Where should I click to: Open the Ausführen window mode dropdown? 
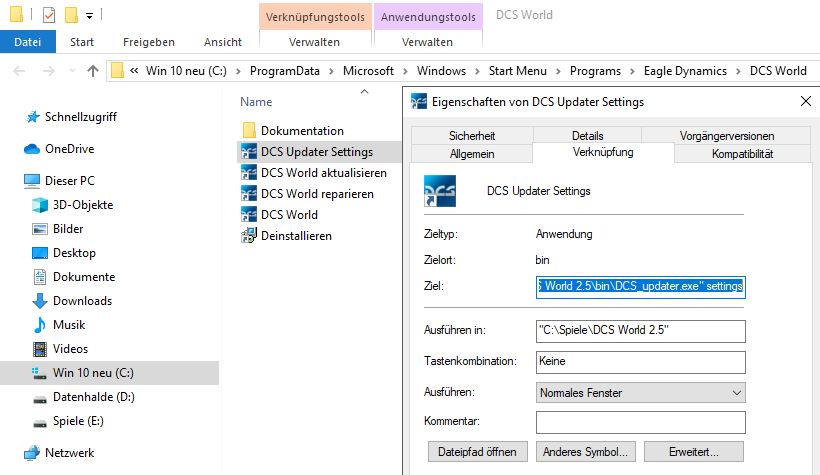point(640,393)
